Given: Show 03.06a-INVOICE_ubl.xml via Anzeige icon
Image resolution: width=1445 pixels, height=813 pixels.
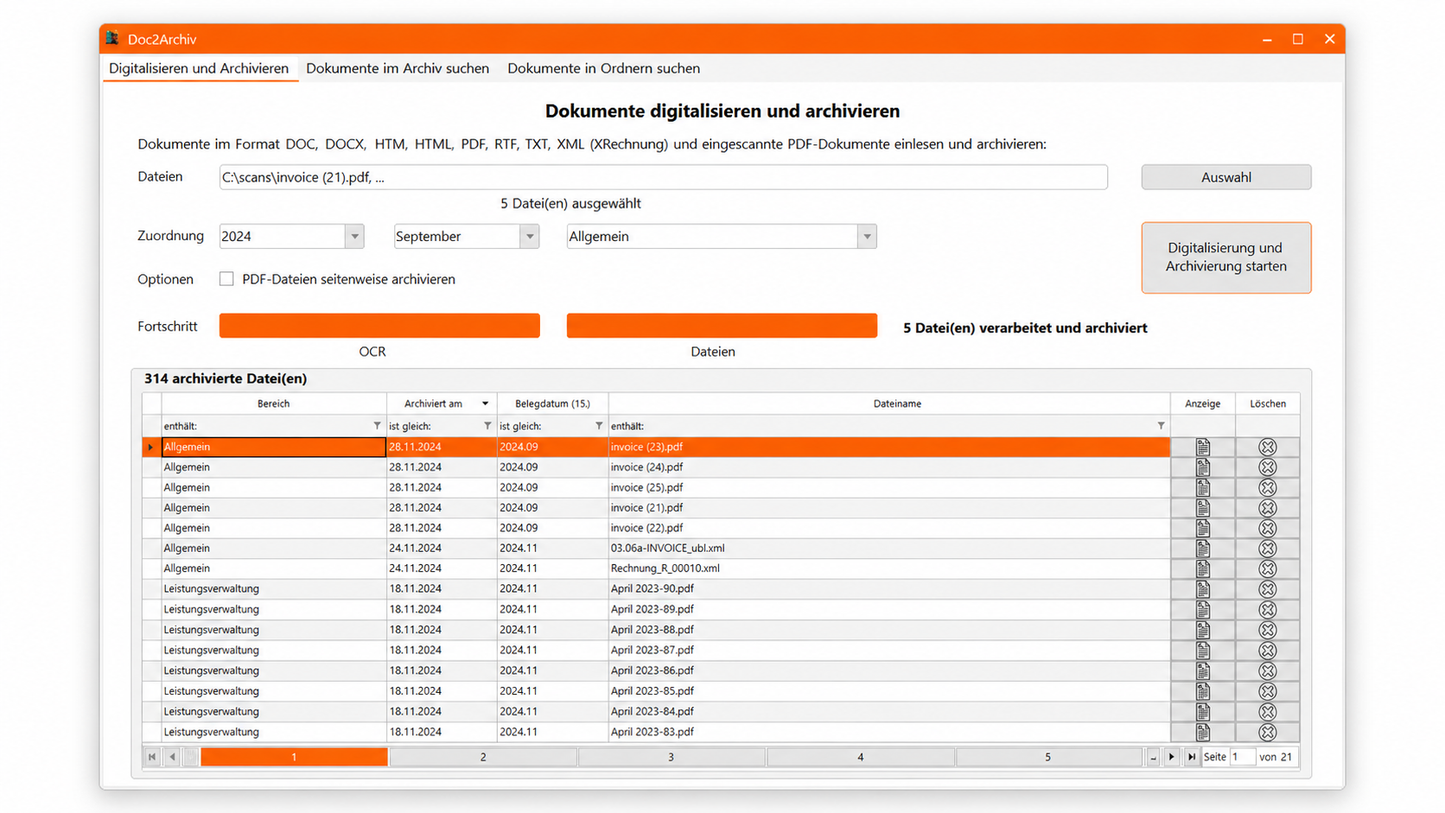Looking at the screenshot, I should click(x=1202, y=548).
